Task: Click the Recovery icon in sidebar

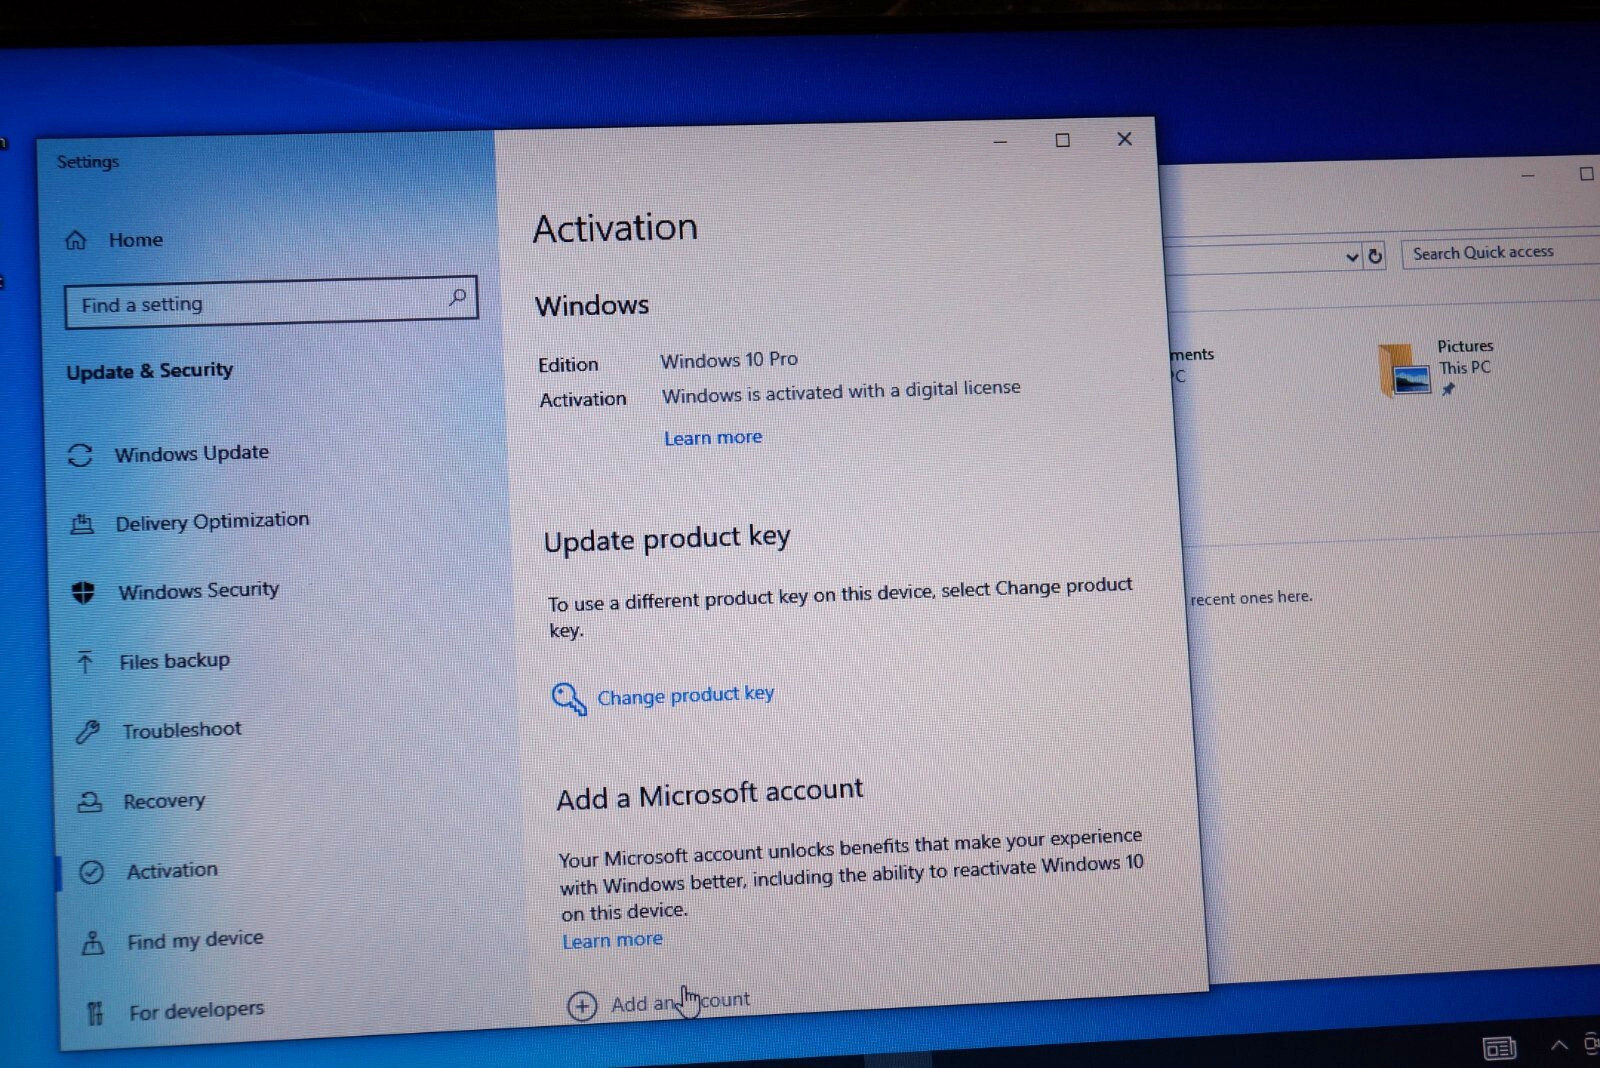Action: click(90, 802)
